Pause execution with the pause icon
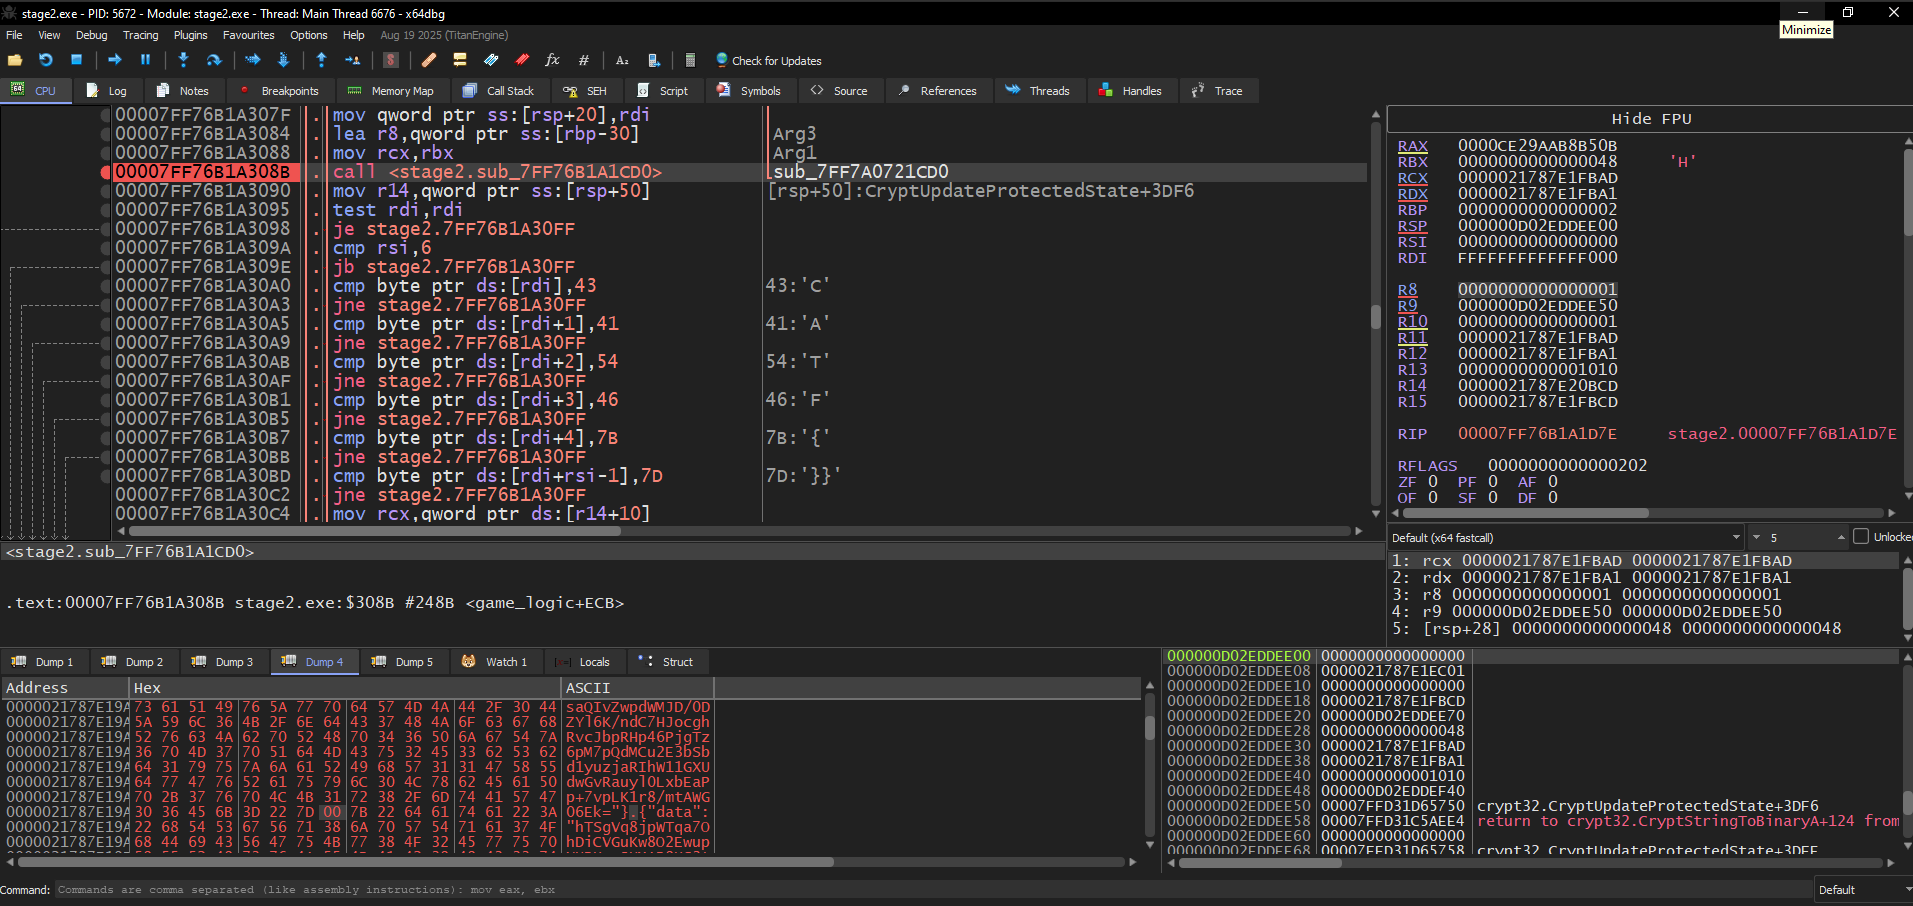The width and height of the screenshot is (1913, 906). 146,60
